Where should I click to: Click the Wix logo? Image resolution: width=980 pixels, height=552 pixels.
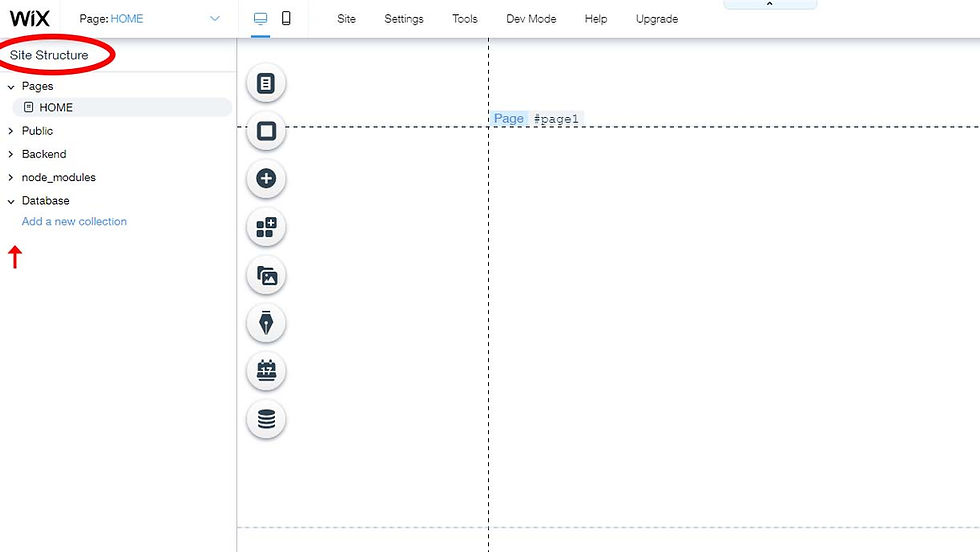29,19
